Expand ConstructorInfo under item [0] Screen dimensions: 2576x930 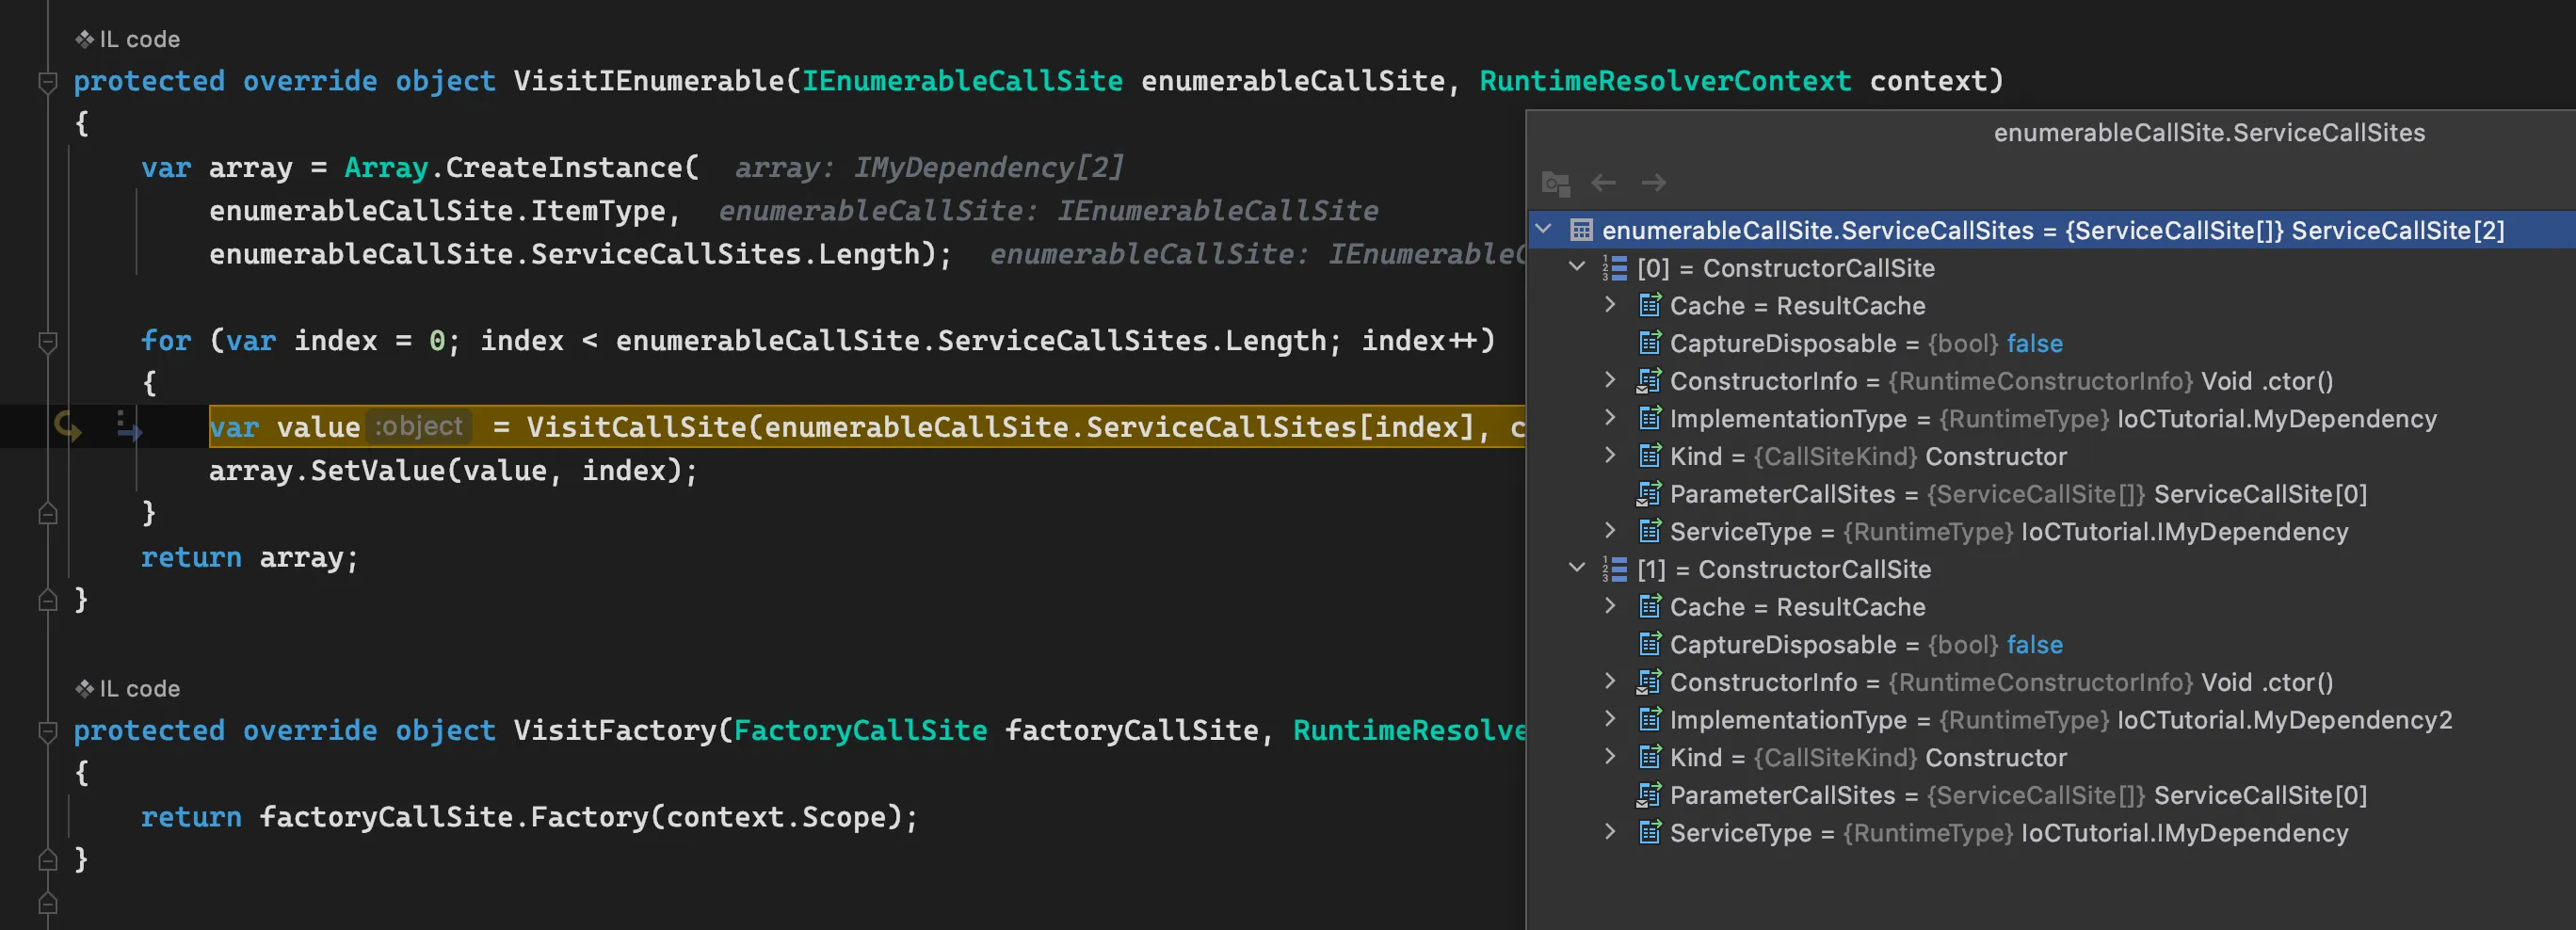pos(1610,380)
